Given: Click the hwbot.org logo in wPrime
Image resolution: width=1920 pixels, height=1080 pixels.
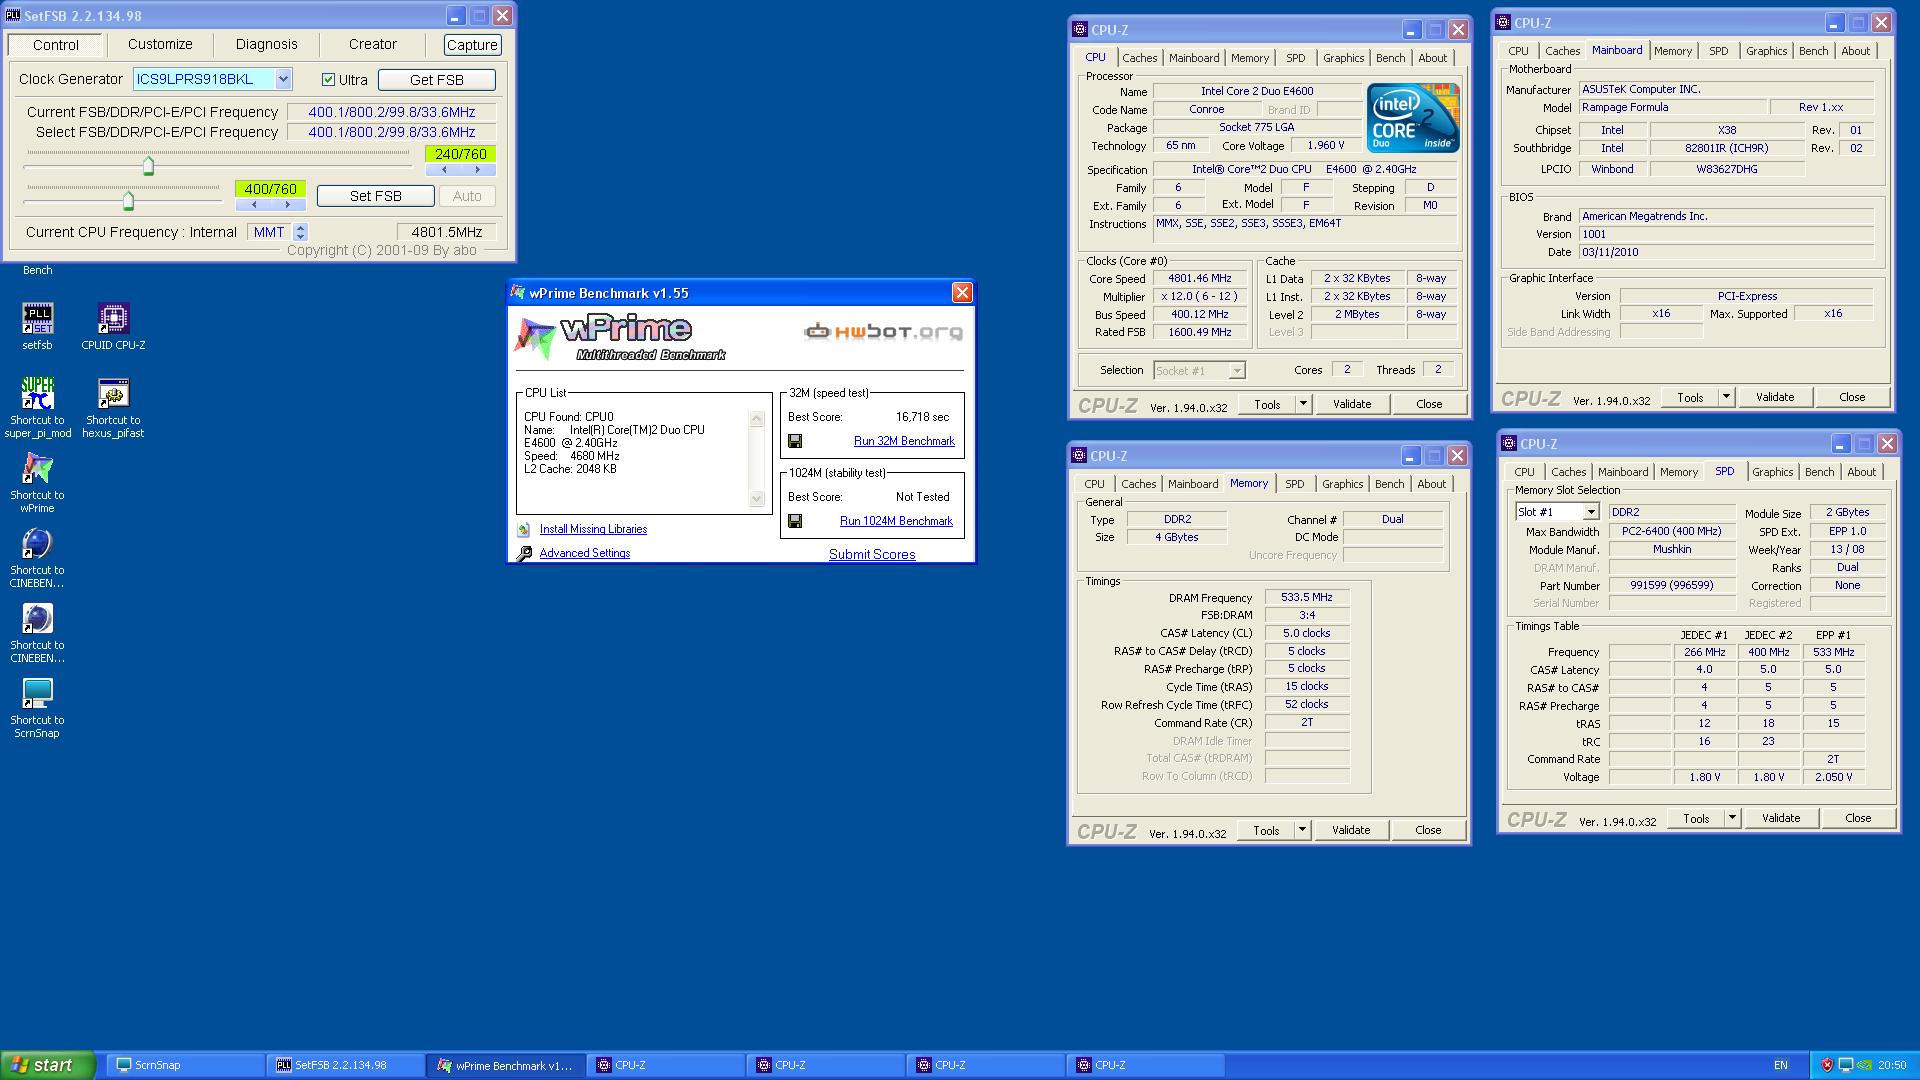Looking at the screenshot, I should (884, 332).
